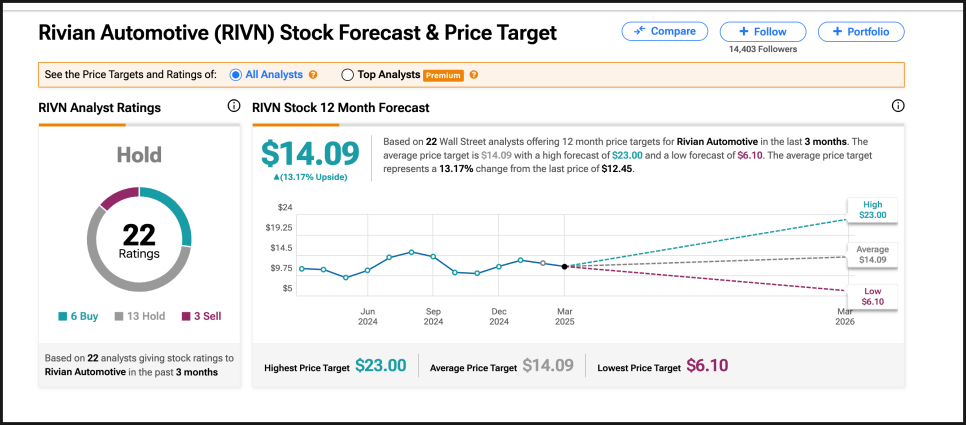Click the 13.17% Upside text
The width and height of the screenshot is (966, 425).
click(310, 177)
